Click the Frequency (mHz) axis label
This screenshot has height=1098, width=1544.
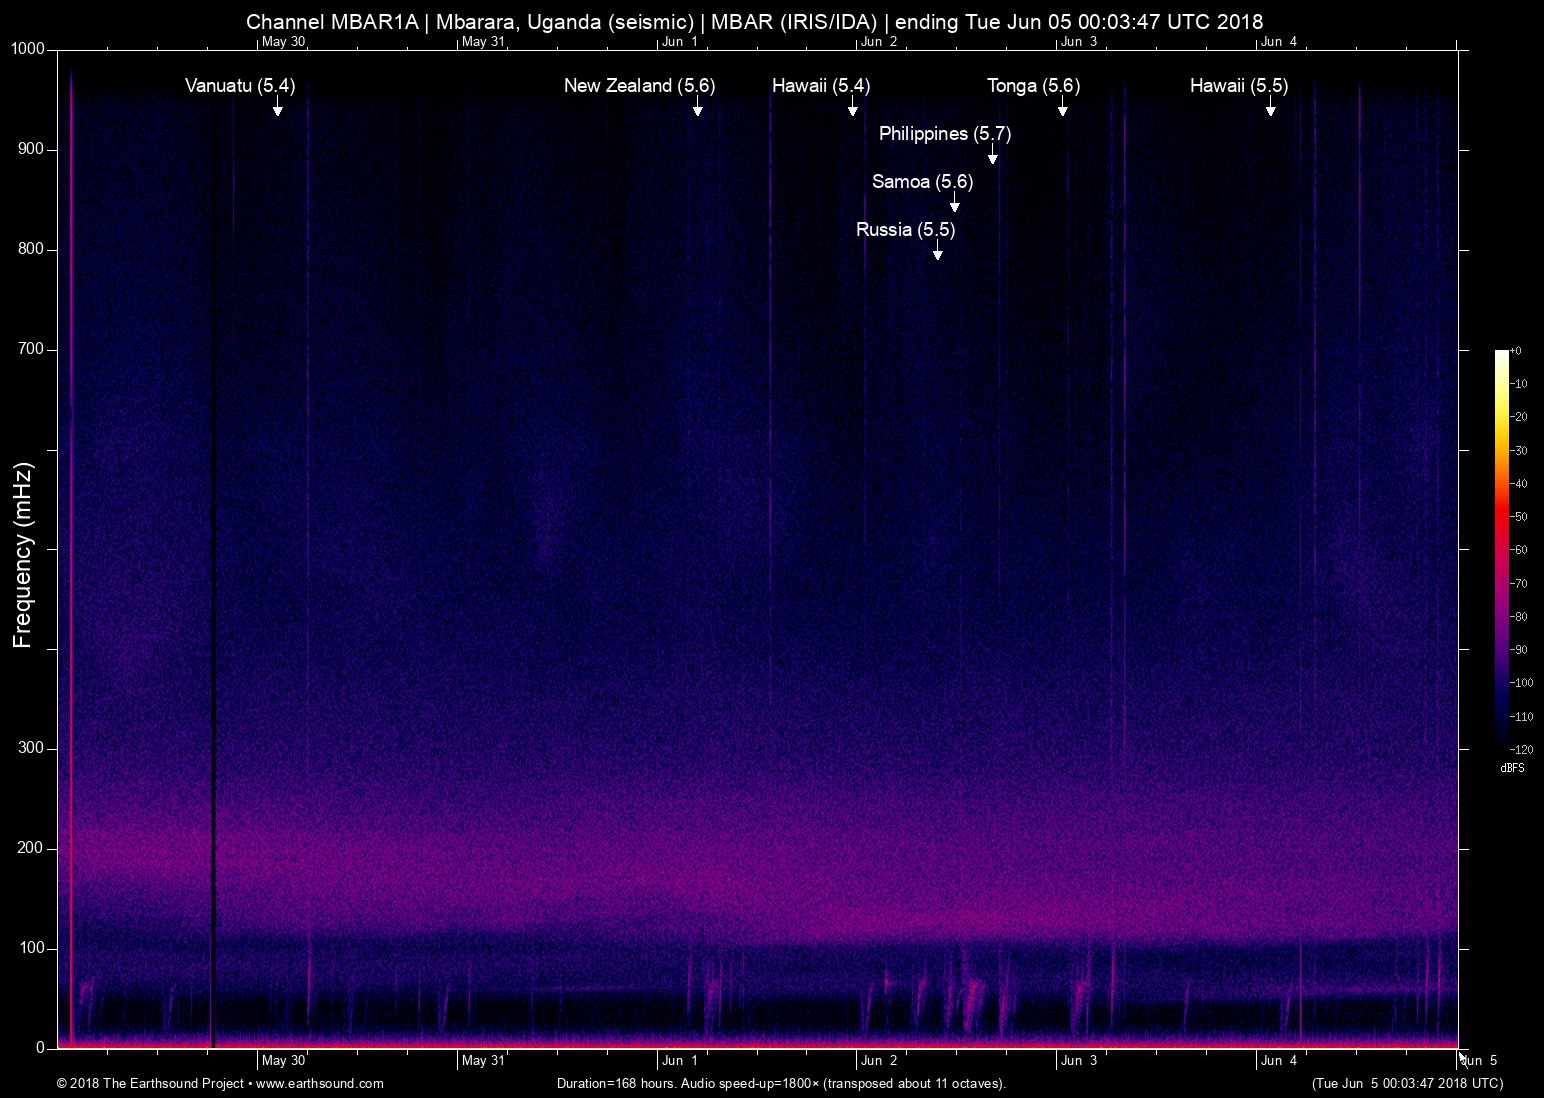pos(23,555)
